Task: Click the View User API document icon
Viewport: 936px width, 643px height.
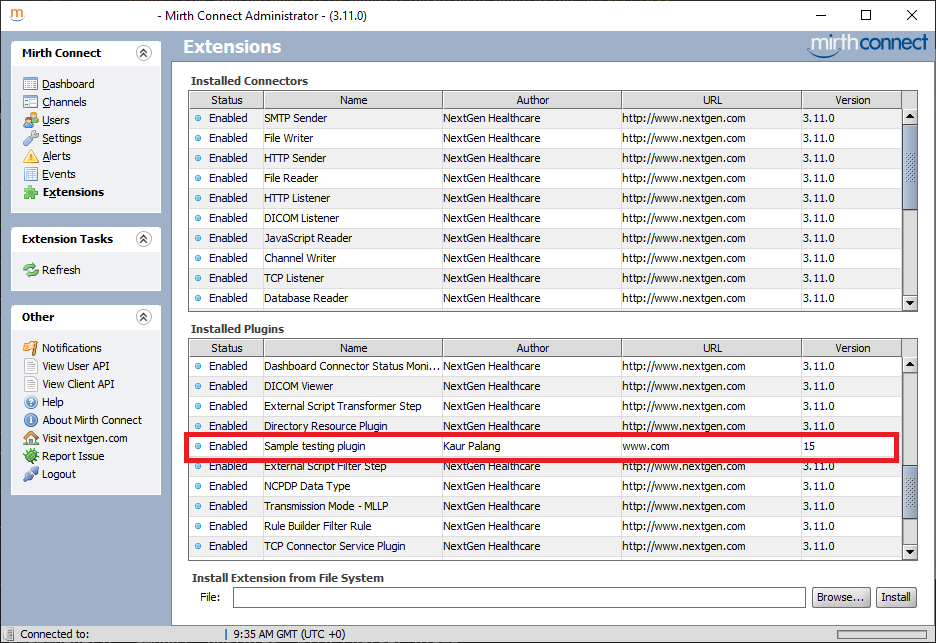Action: [x=30, y=366]
